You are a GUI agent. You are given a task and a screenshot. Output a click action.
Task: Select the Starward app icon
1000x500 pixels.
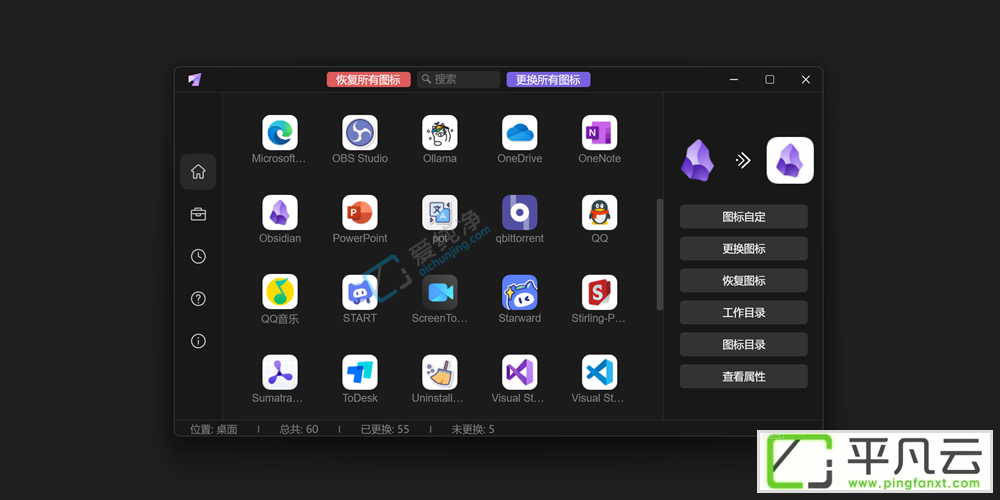tap(520, 292)
